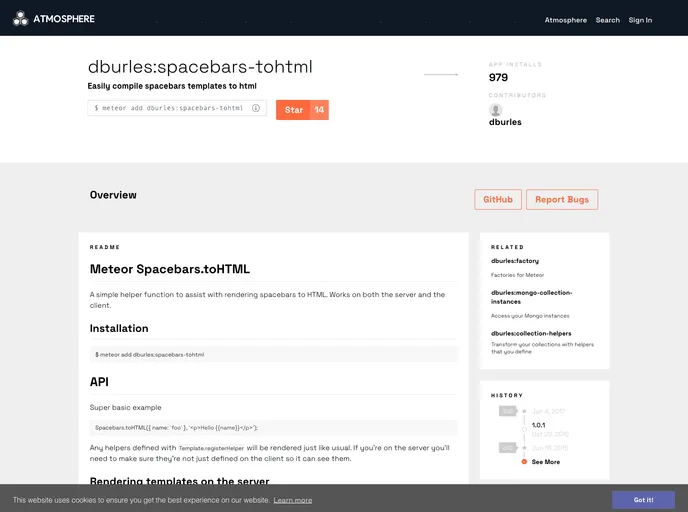Viewport: 688px width, 512px height.
Task: Star the spacebars-tohtml package
Action: click(293, 110)
